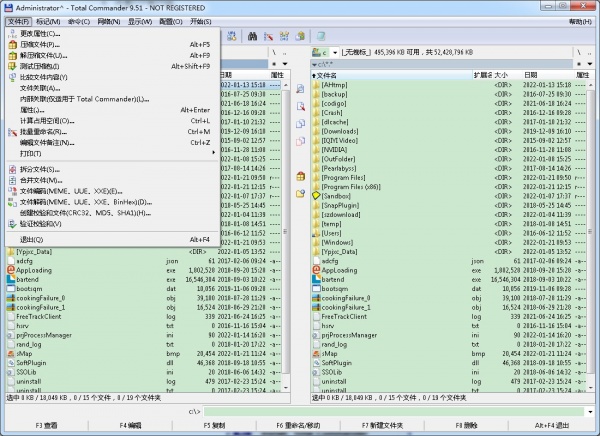Click the split file menu icon
Viewport: 600px width, 436px height.
click(x=11, y=169)
